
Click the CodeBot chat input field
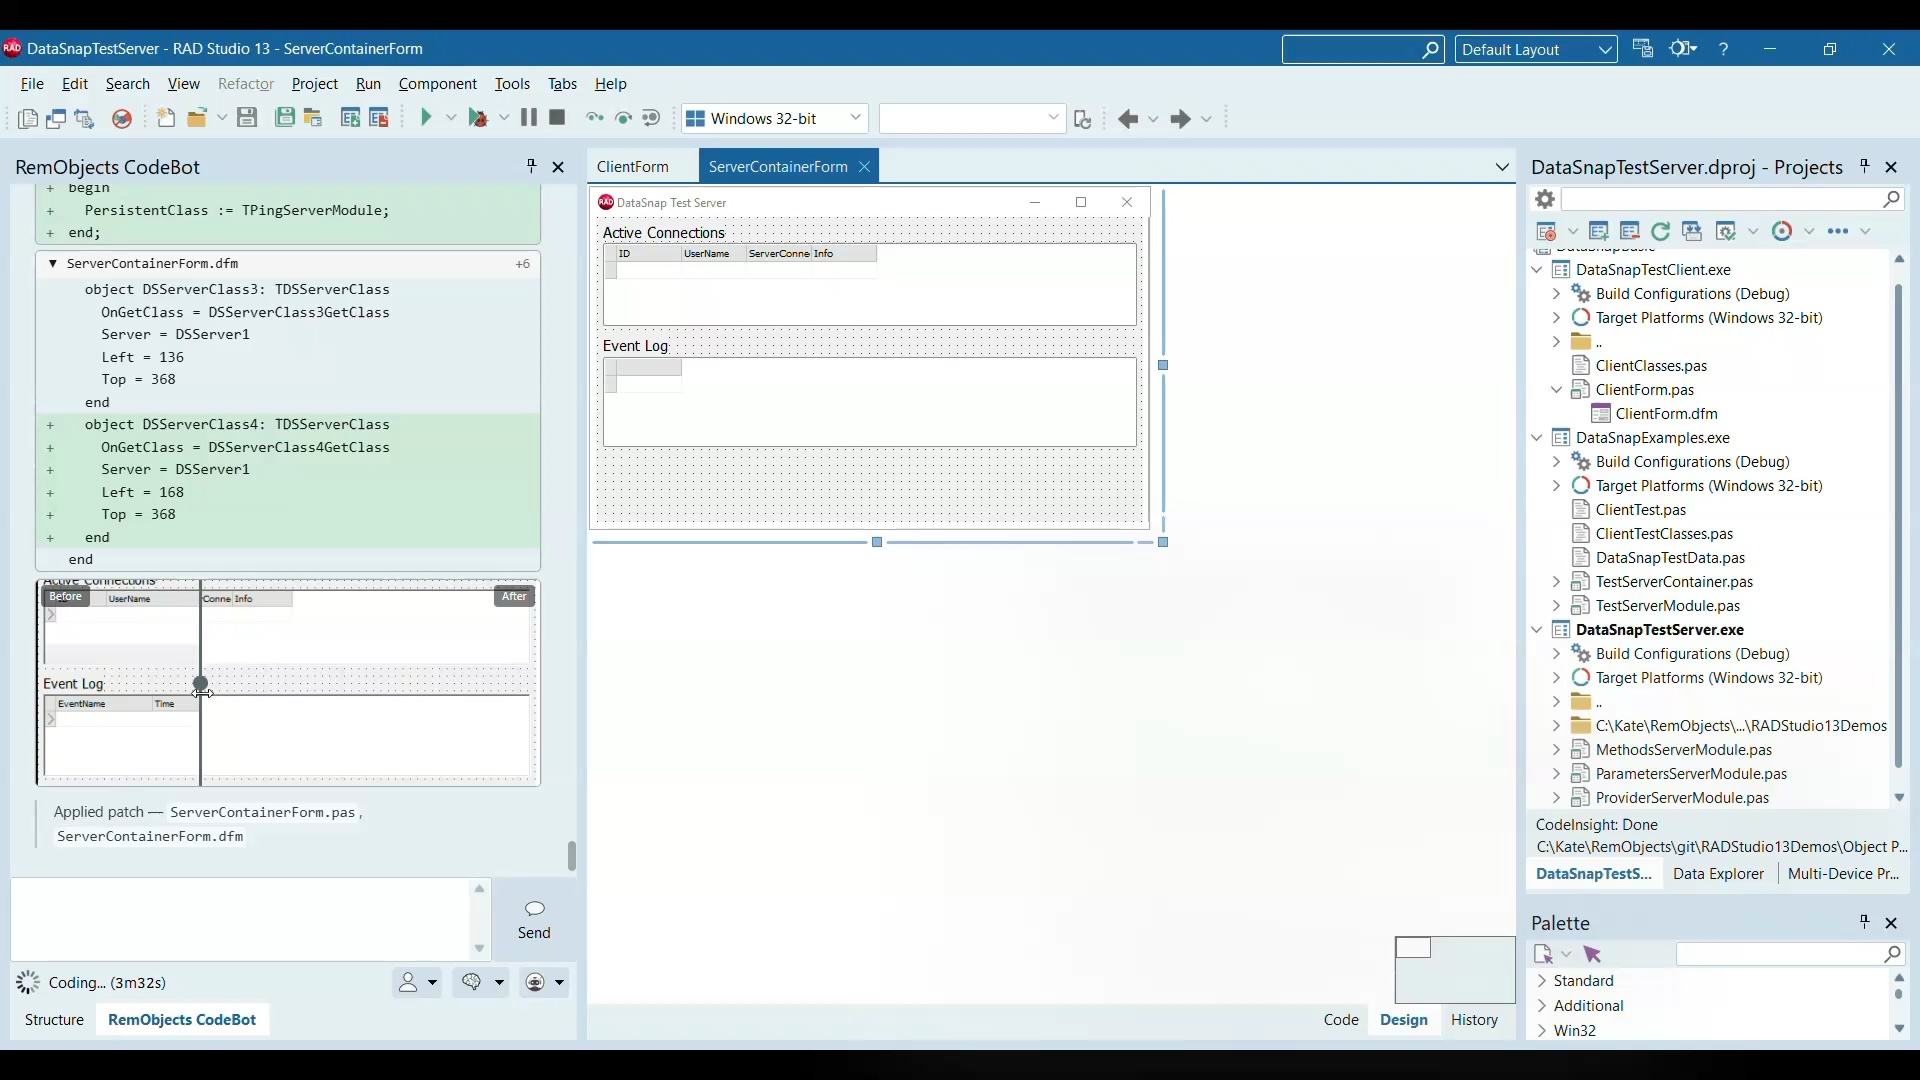tap(240, 920)
